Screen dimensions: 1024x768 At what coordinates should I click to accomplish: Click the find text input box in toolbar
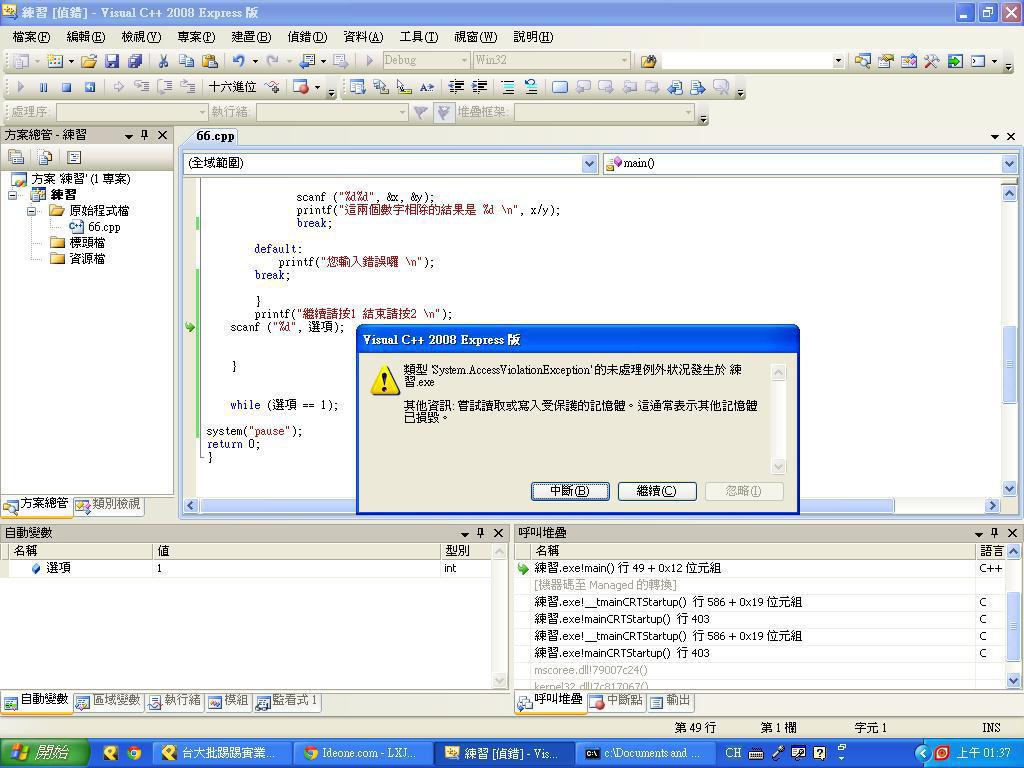pos(748,61)
